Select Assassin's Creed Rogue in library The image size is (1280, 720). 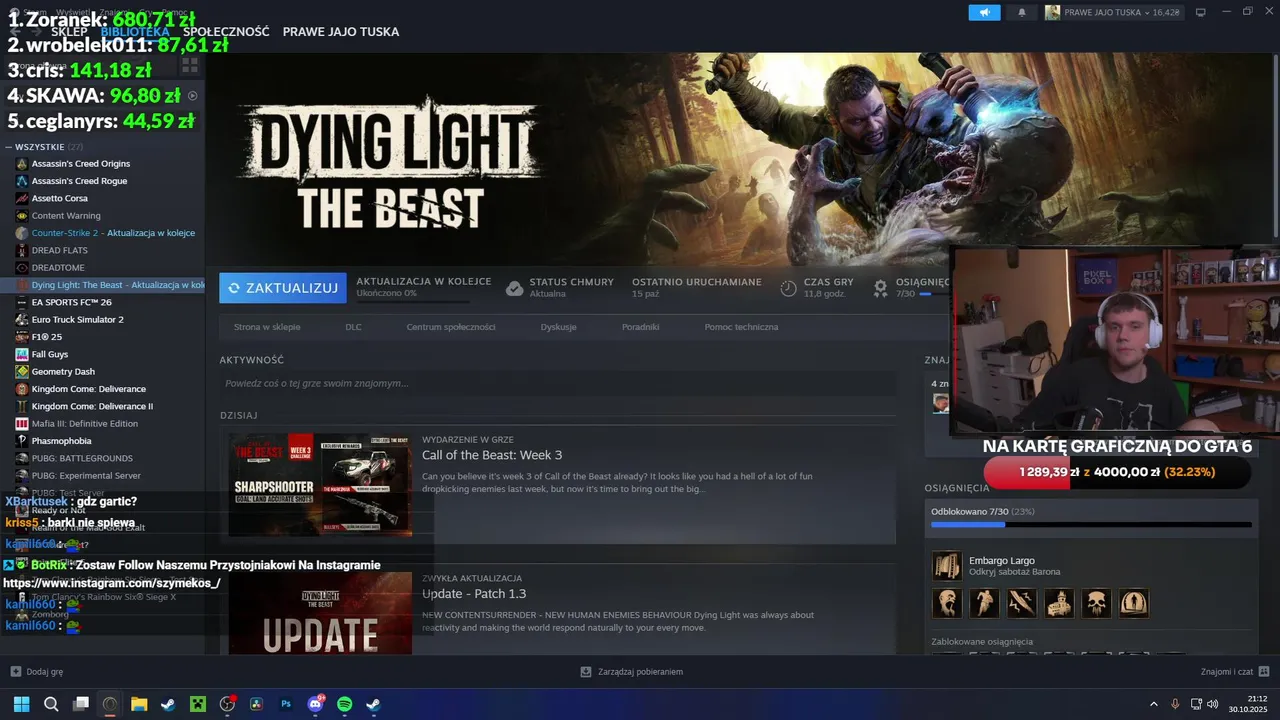pyautogui.click(x=79, y=181)
